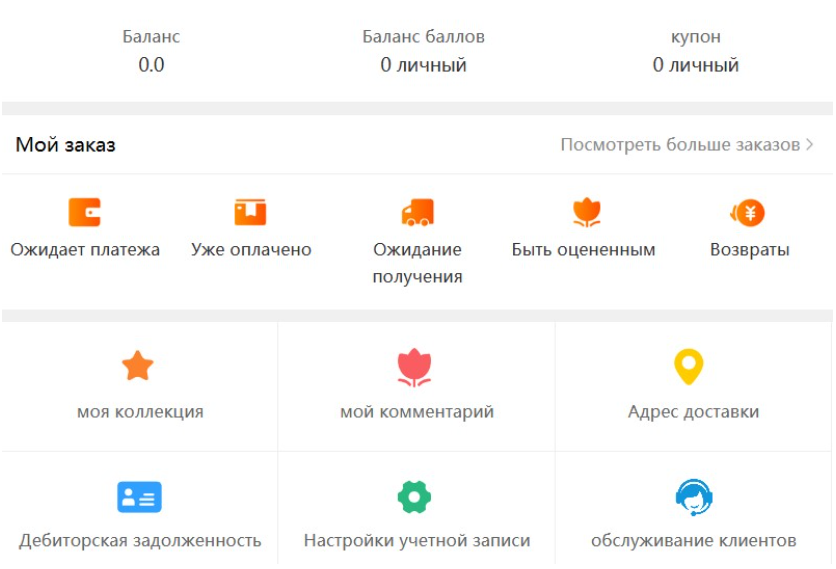
Task: Click the 'Мой заказ' section heading
Action: tap(66, 145)
